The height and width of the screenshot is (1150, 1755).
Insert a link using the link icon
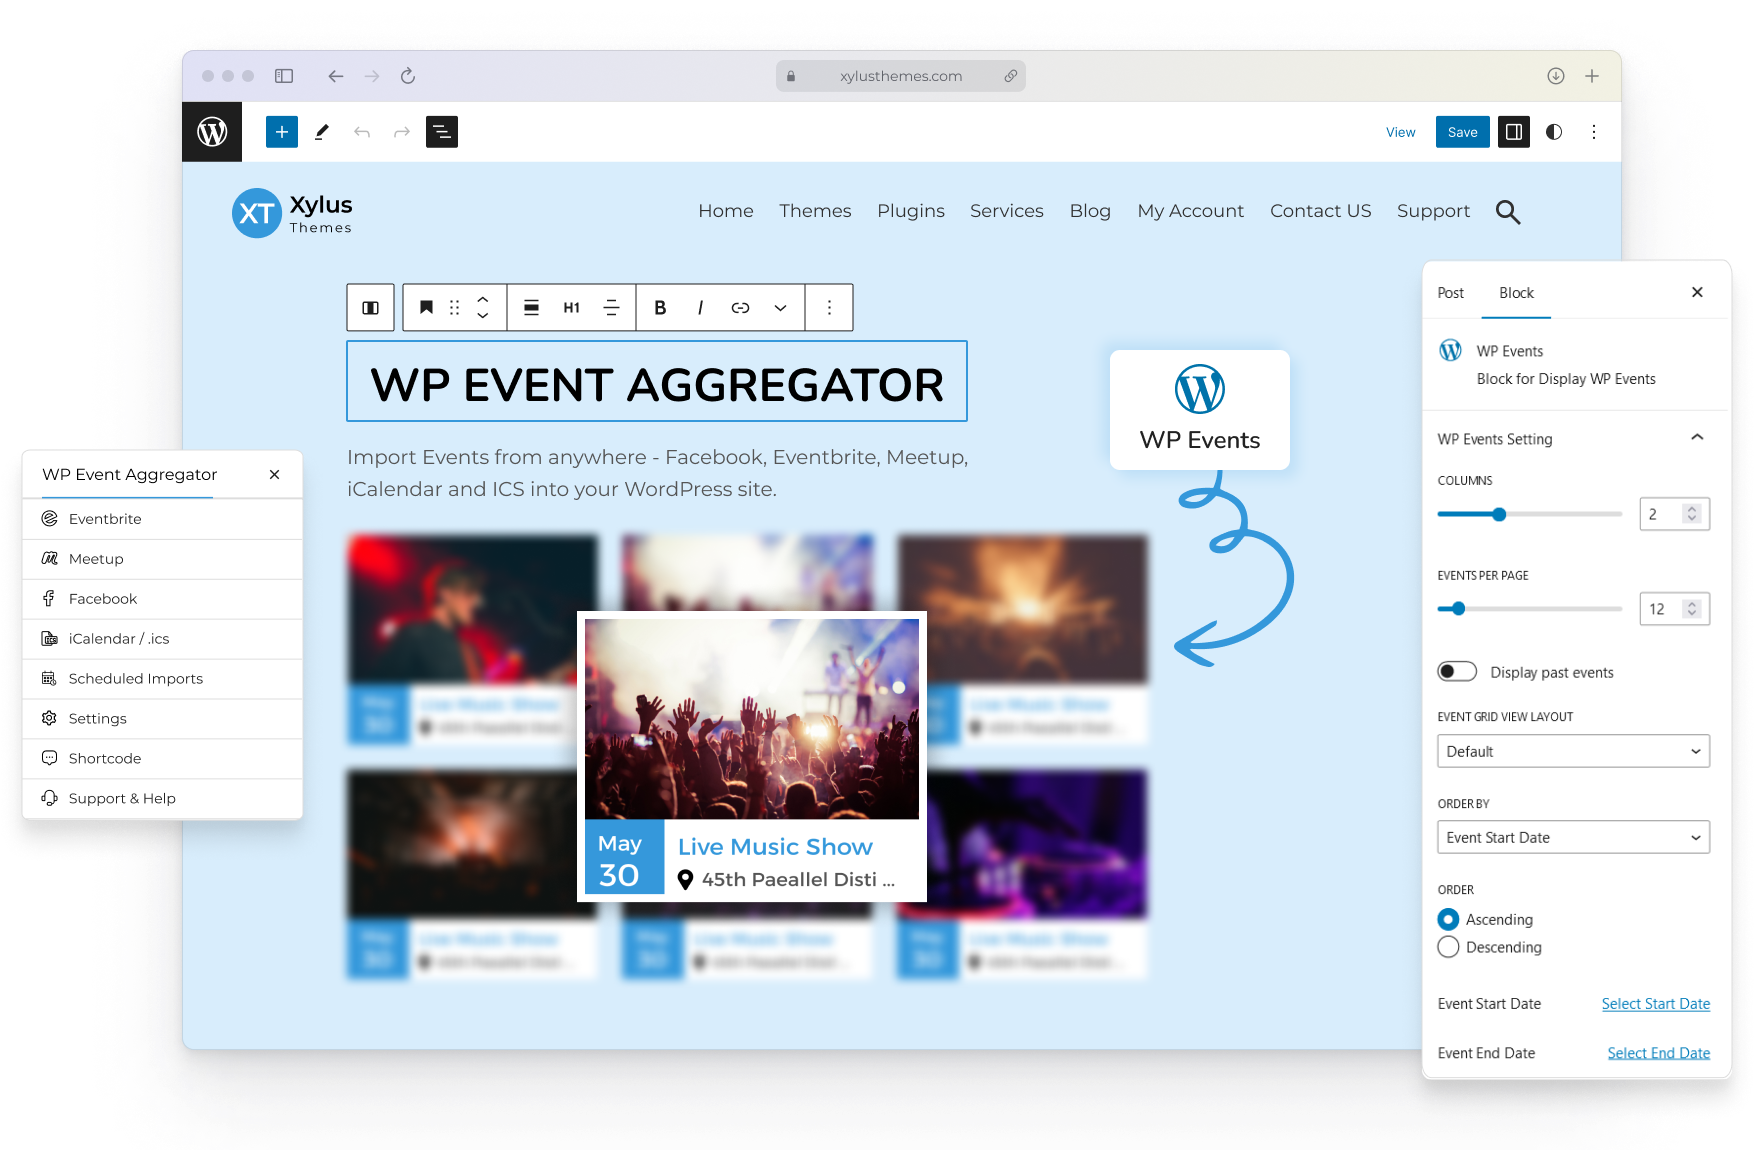click(740, 308)
